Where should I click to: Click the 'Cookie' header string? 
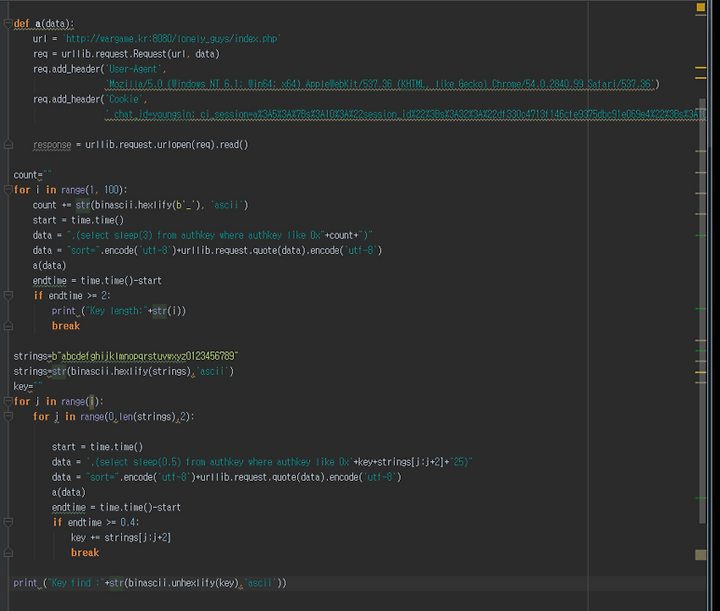pos(124,99)
